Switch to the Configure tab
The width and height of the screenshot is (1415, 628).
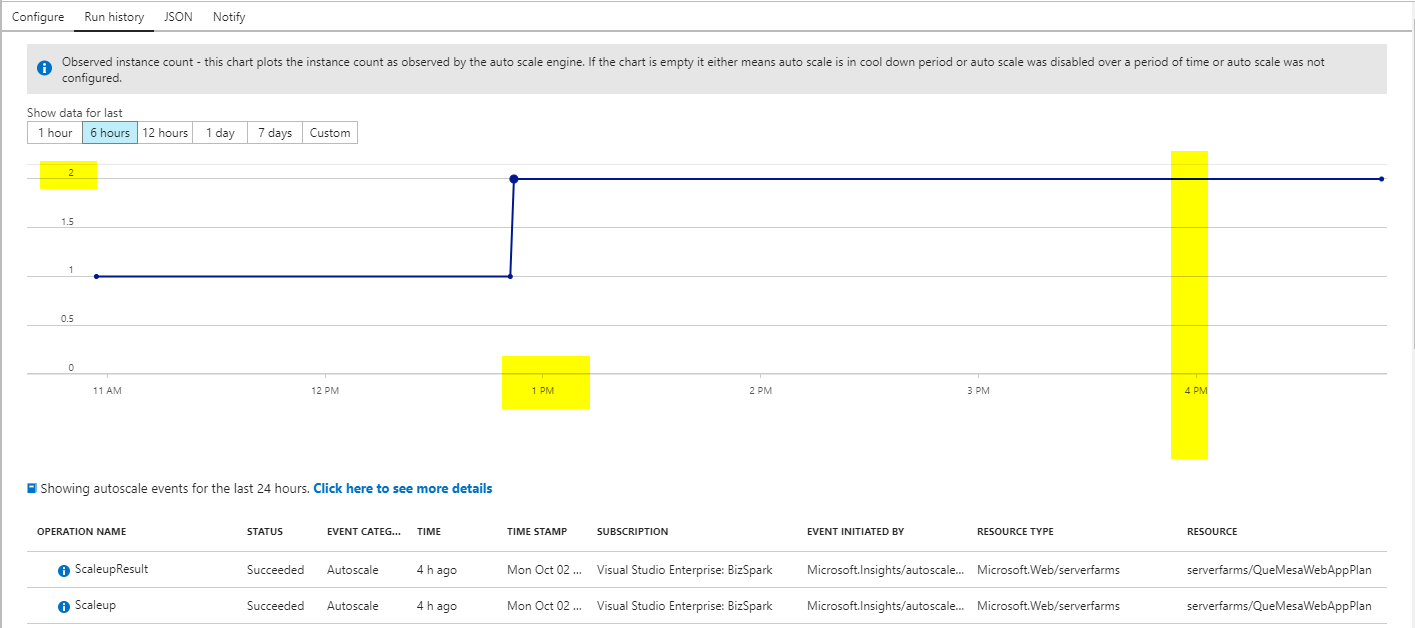click(x=38, y=16)
